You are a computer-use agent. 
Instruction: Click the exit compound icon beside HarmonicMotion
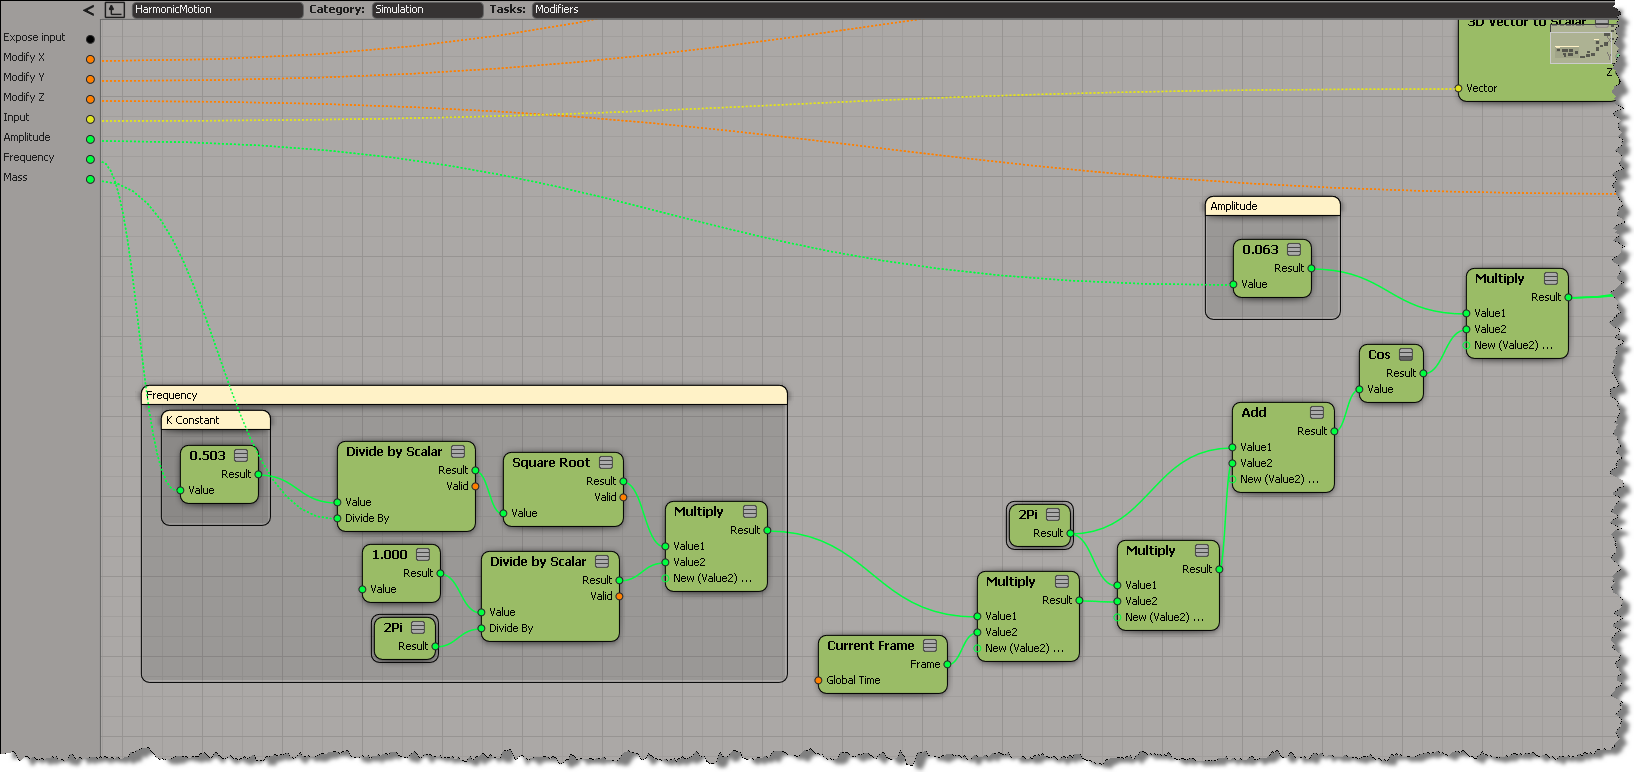[115, 10]
